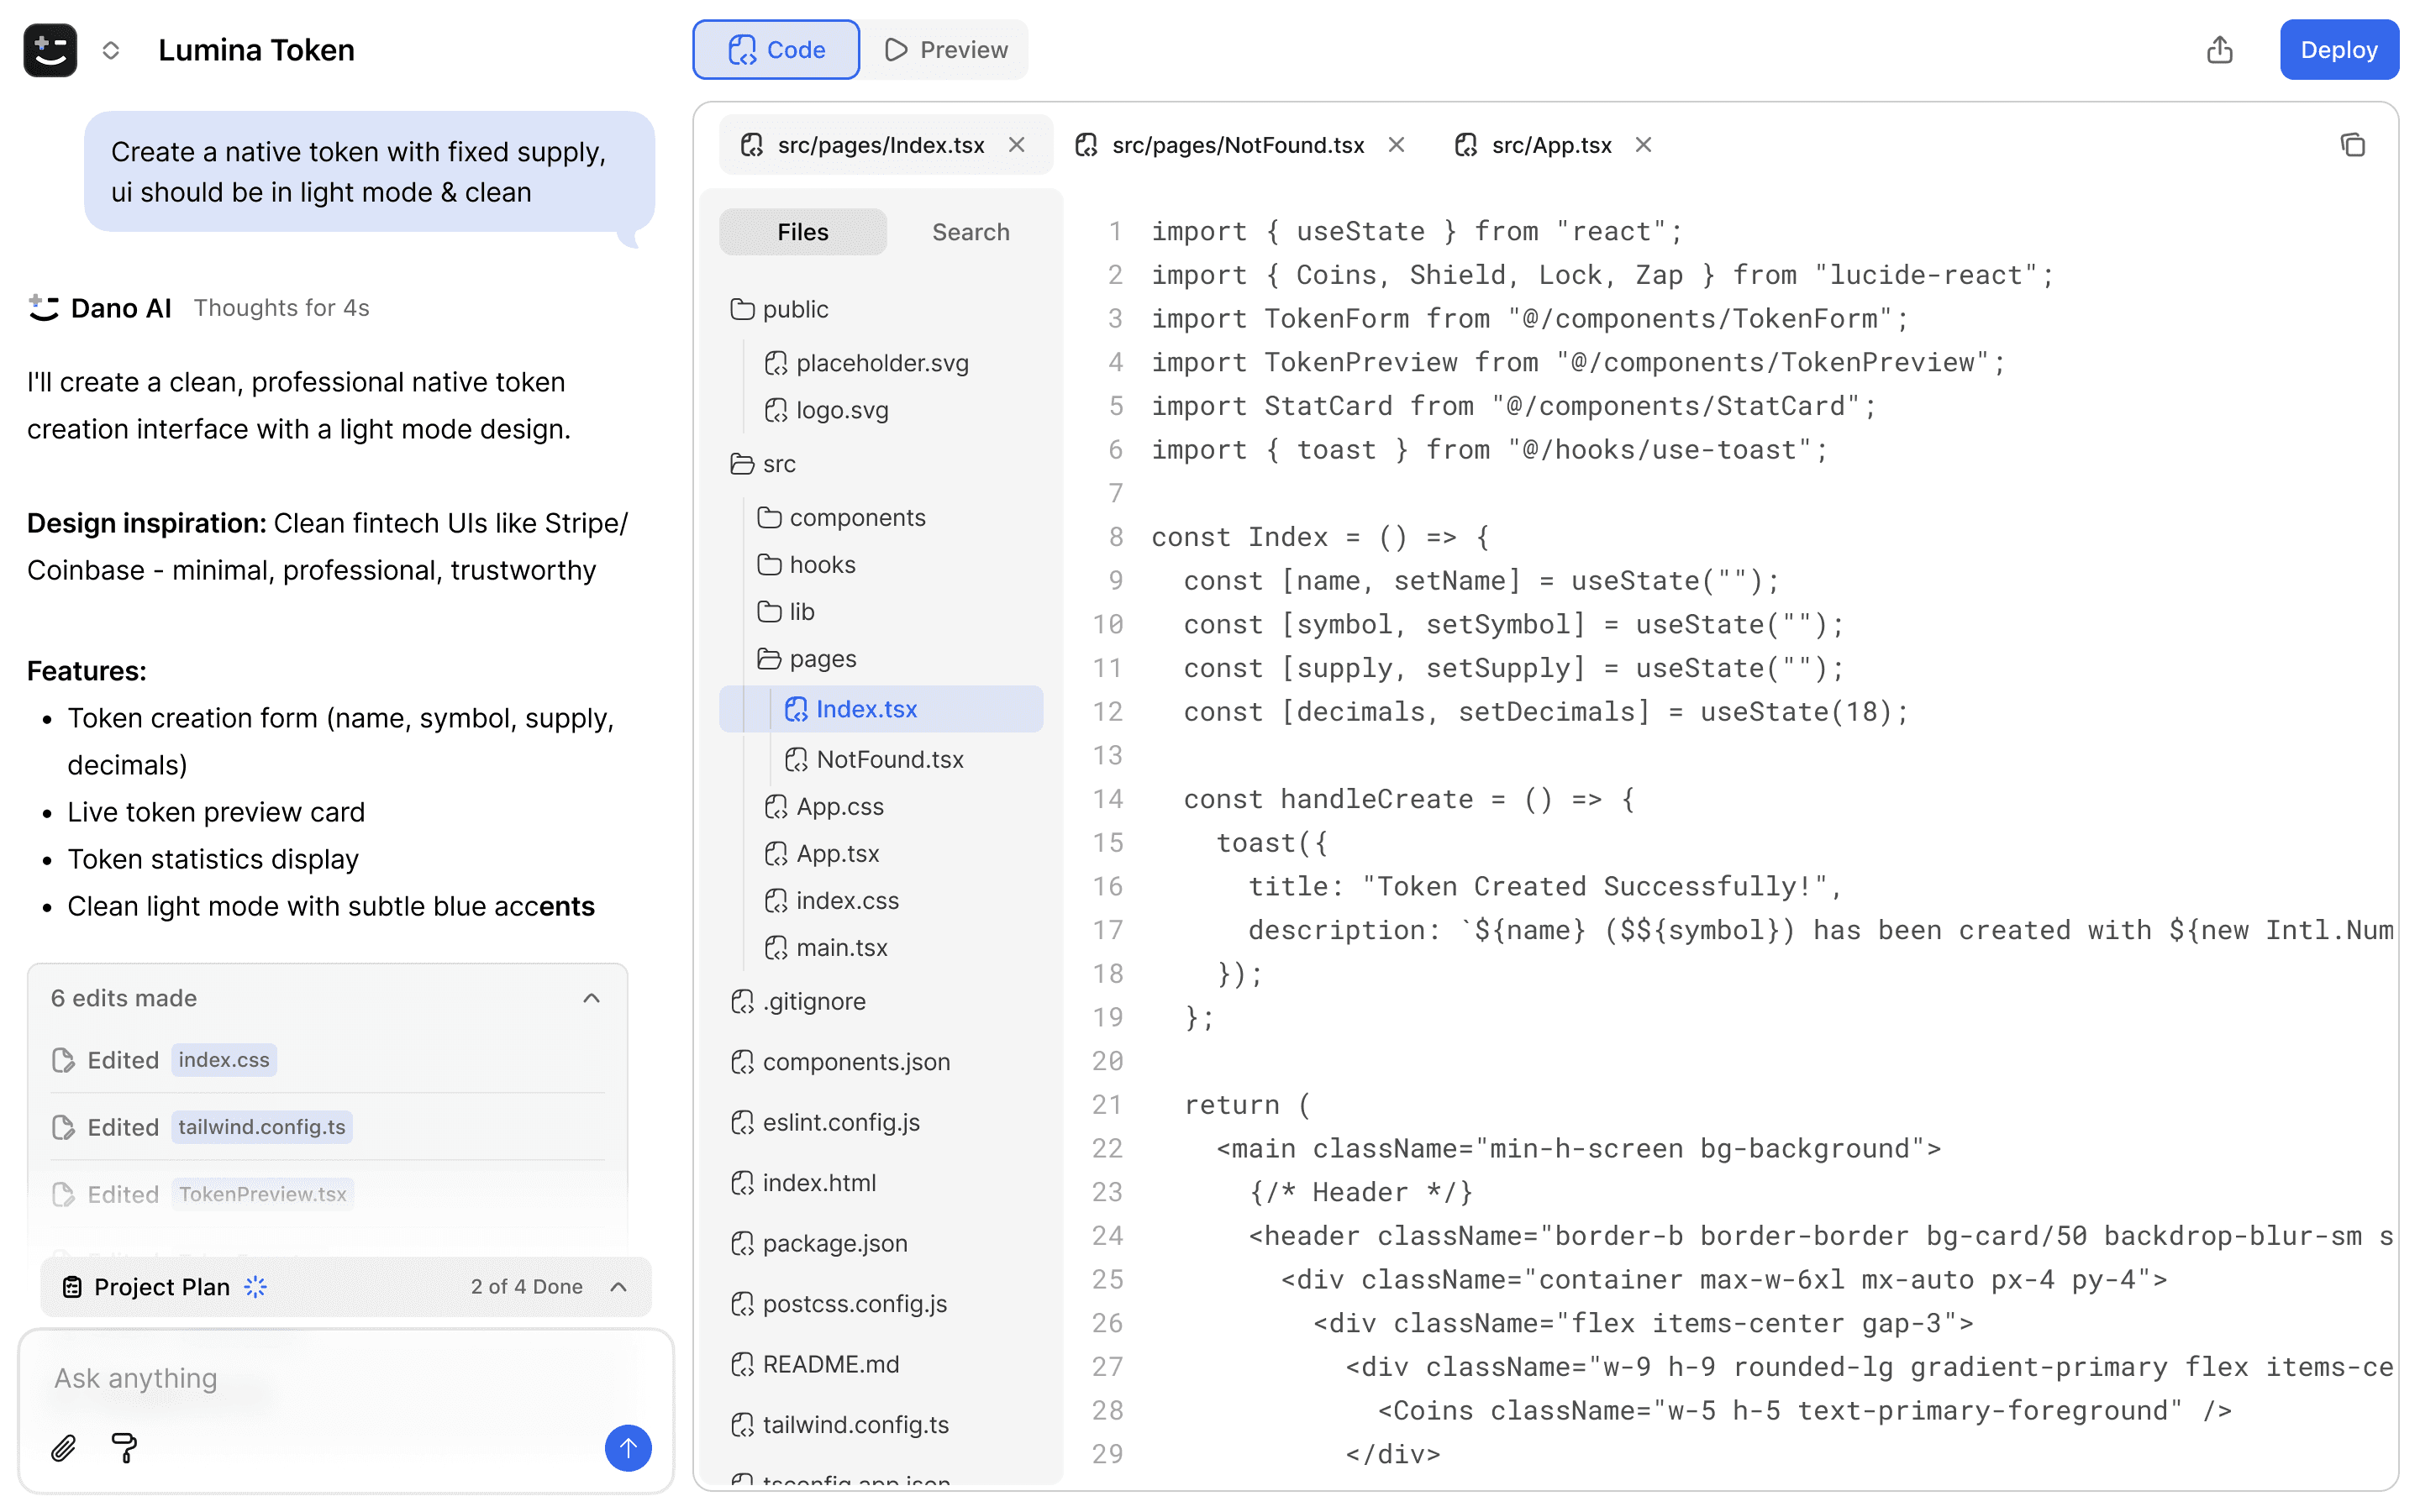
Task: Close the src/pages/NotFound.tsx tab
Action: (x=1396, y=145)
